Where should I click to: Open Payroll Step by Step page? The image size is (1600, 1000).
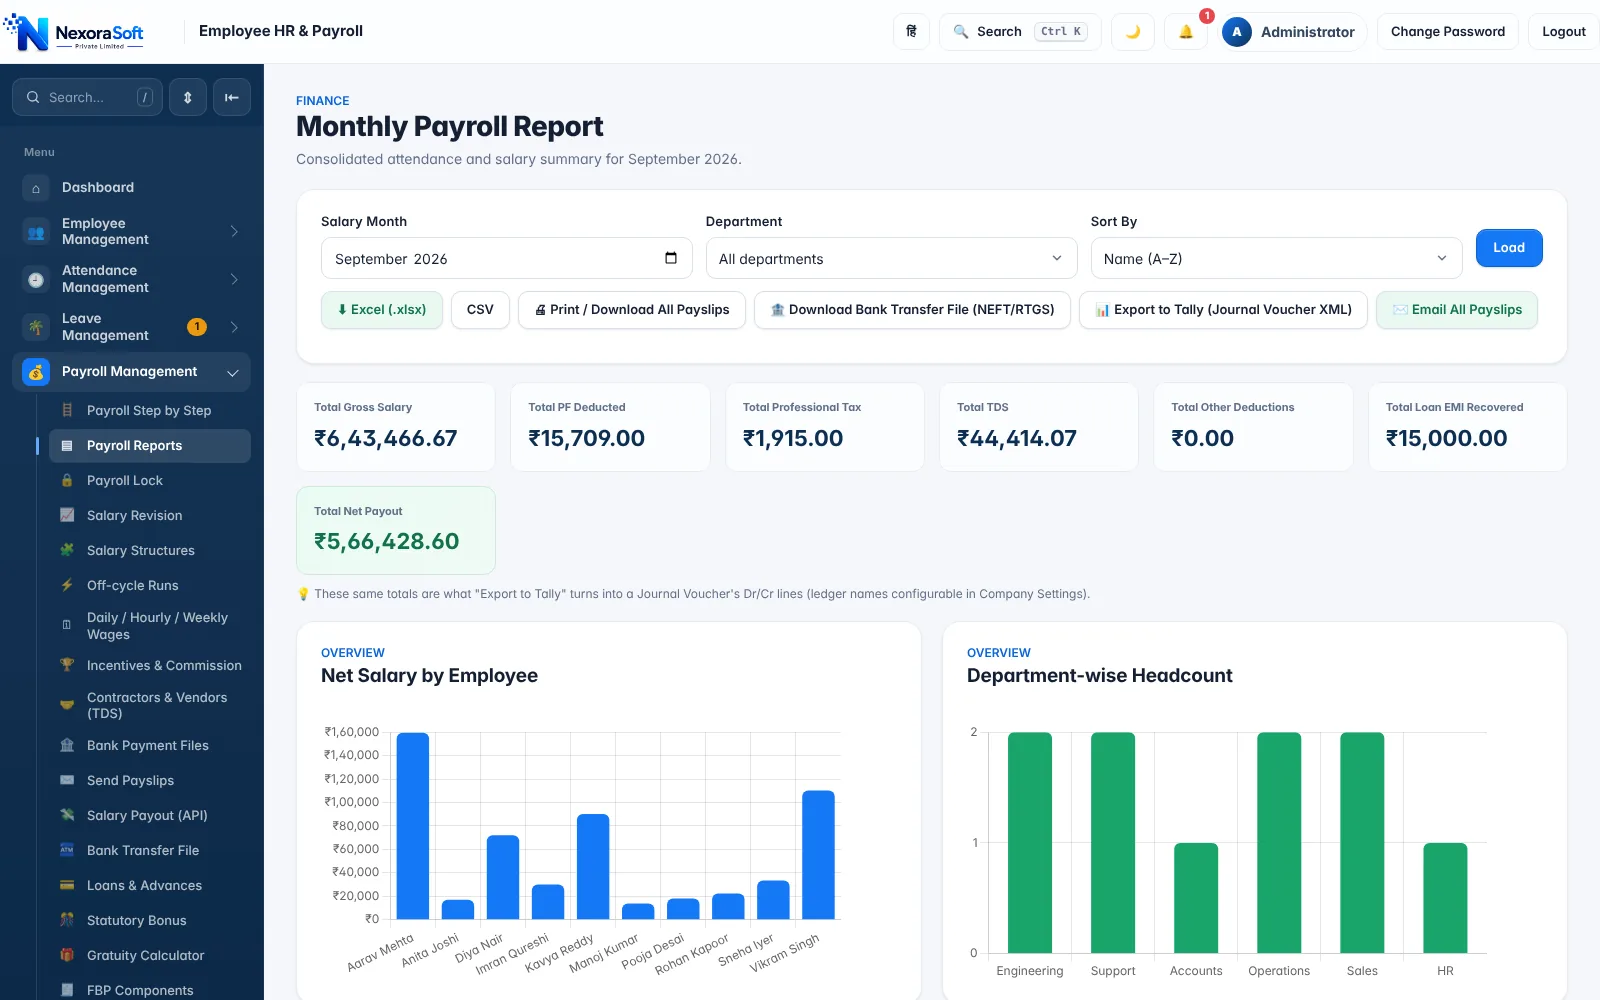(x=150, y=410)
